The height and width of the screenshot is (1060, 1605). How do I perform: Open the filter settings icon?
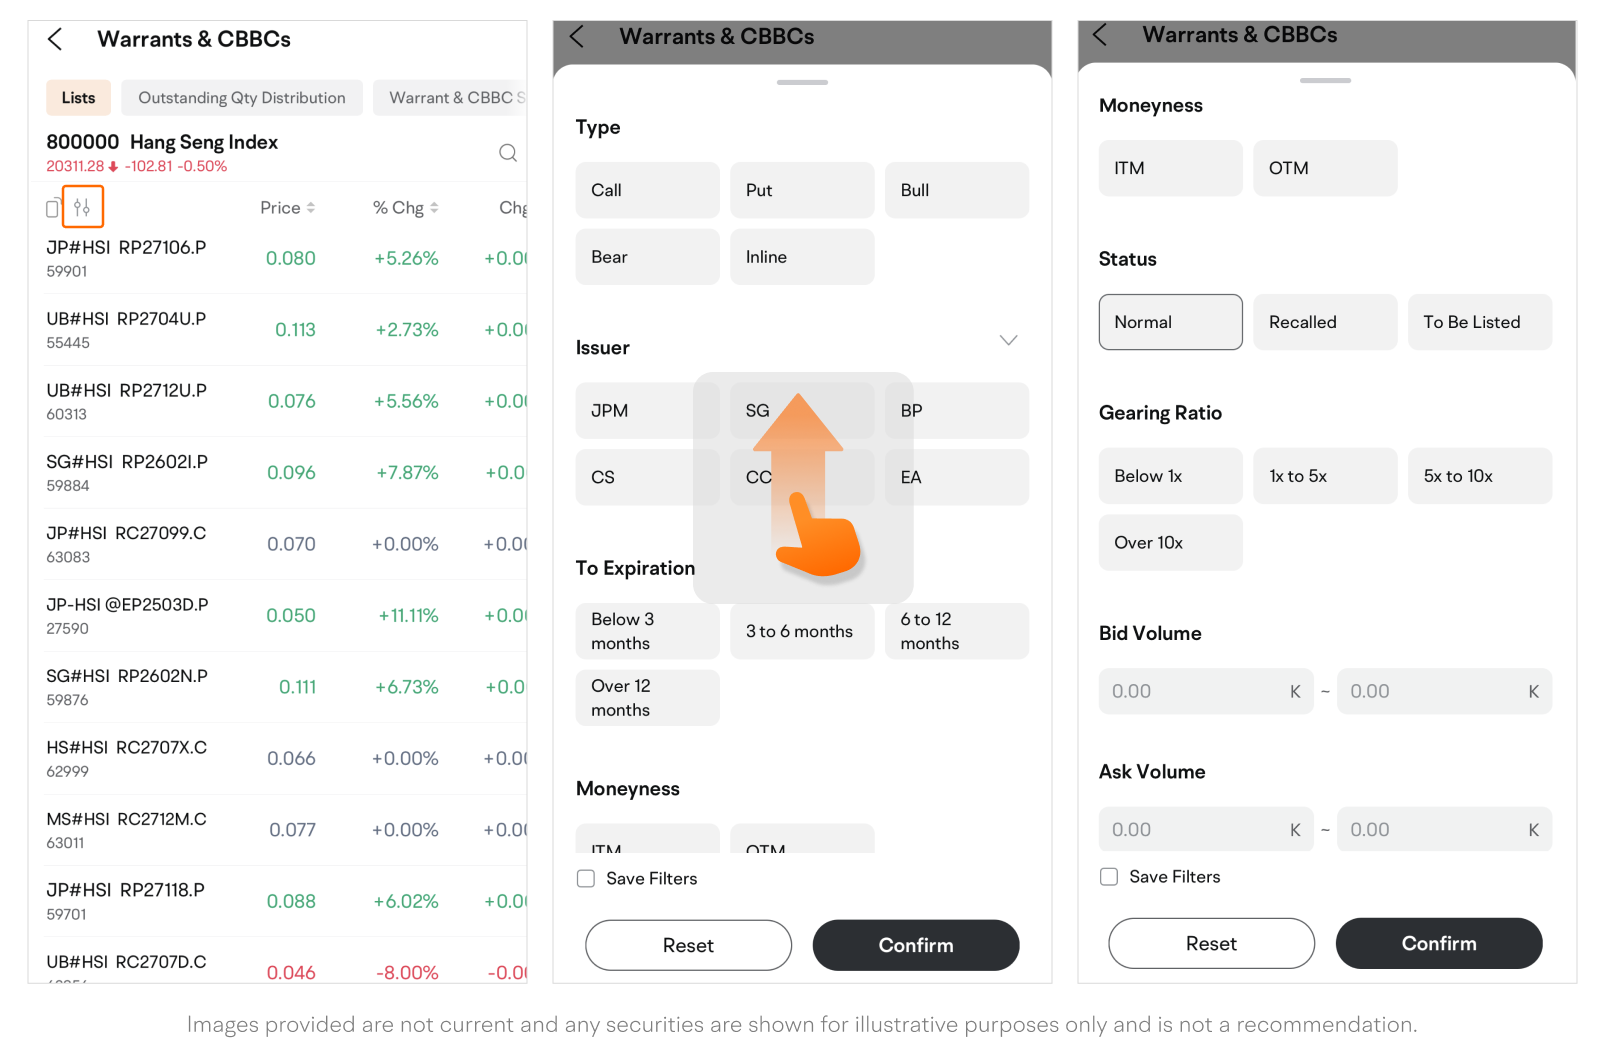tap(82, 207)
